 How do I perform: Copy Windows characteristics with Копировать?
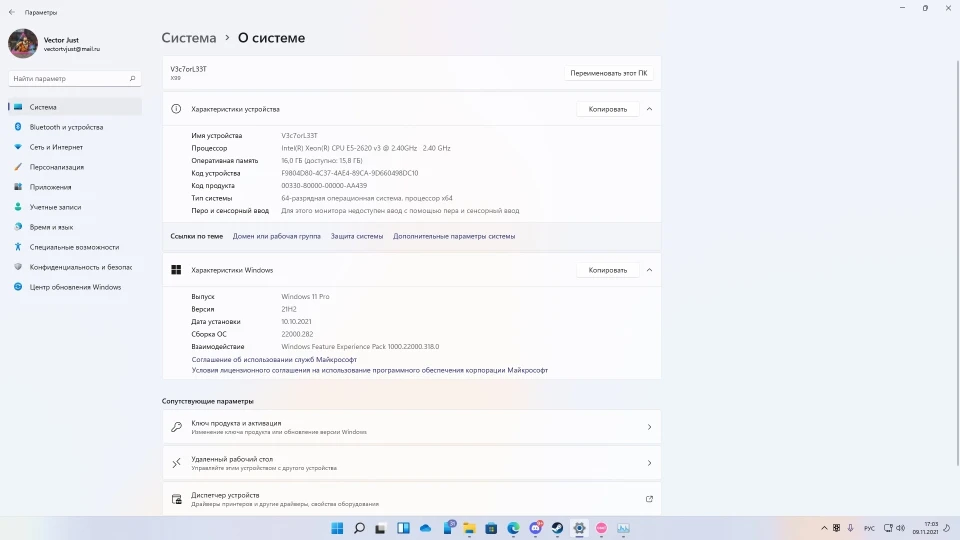click(x=608, y=270)
